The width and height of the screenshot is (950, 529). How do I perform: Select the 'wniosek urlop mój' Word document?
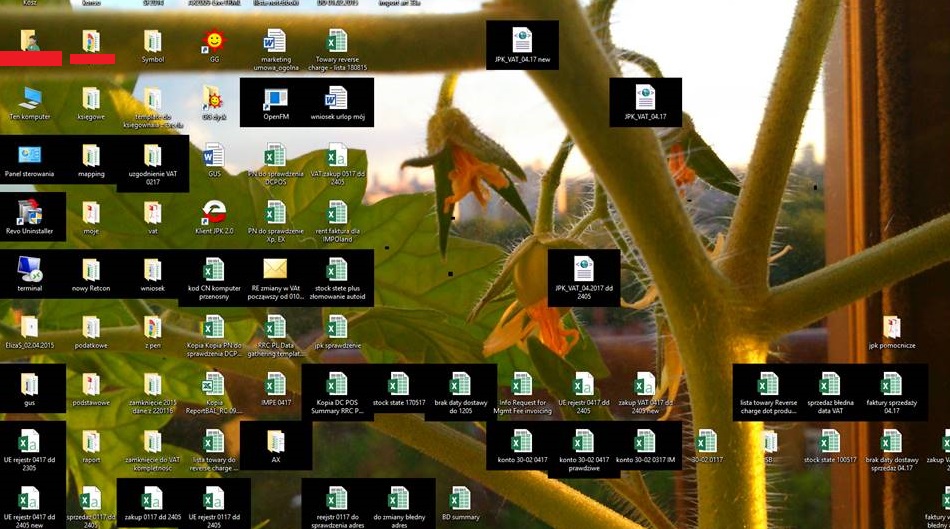337,99
